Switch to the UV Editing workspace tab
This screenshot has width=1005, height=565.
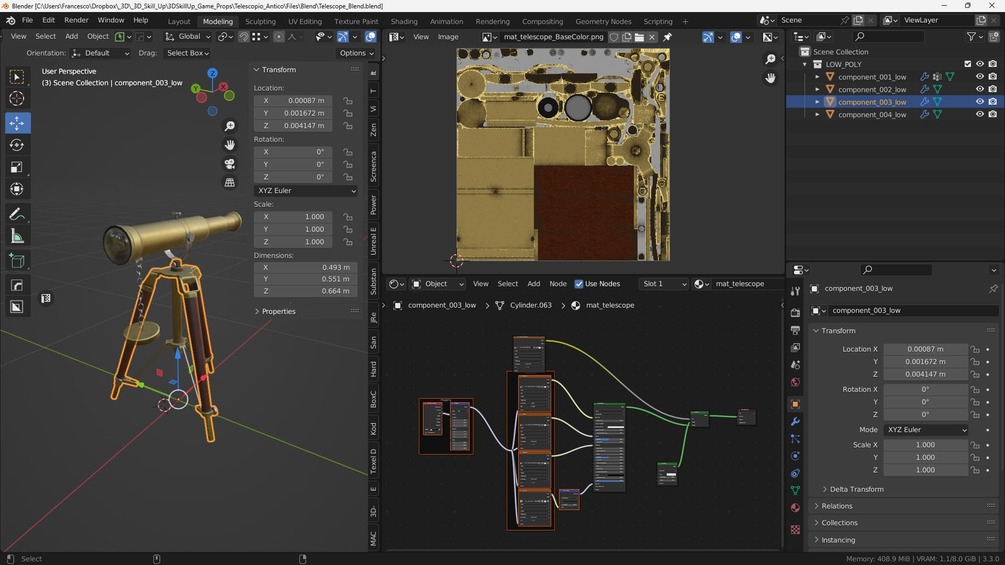coord(304,21)
